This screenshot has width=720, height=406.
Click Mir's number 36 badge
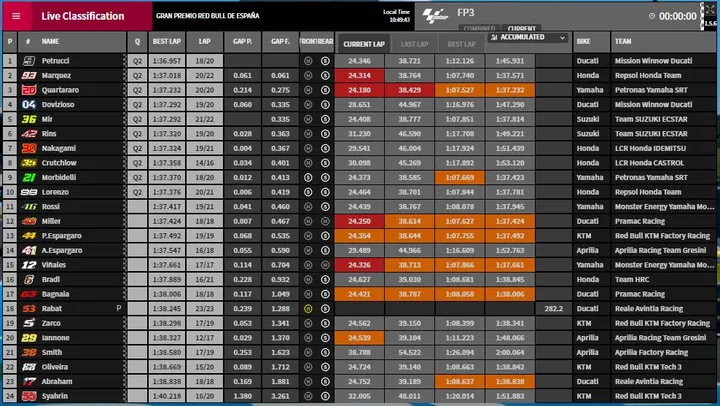coord(29,119)
